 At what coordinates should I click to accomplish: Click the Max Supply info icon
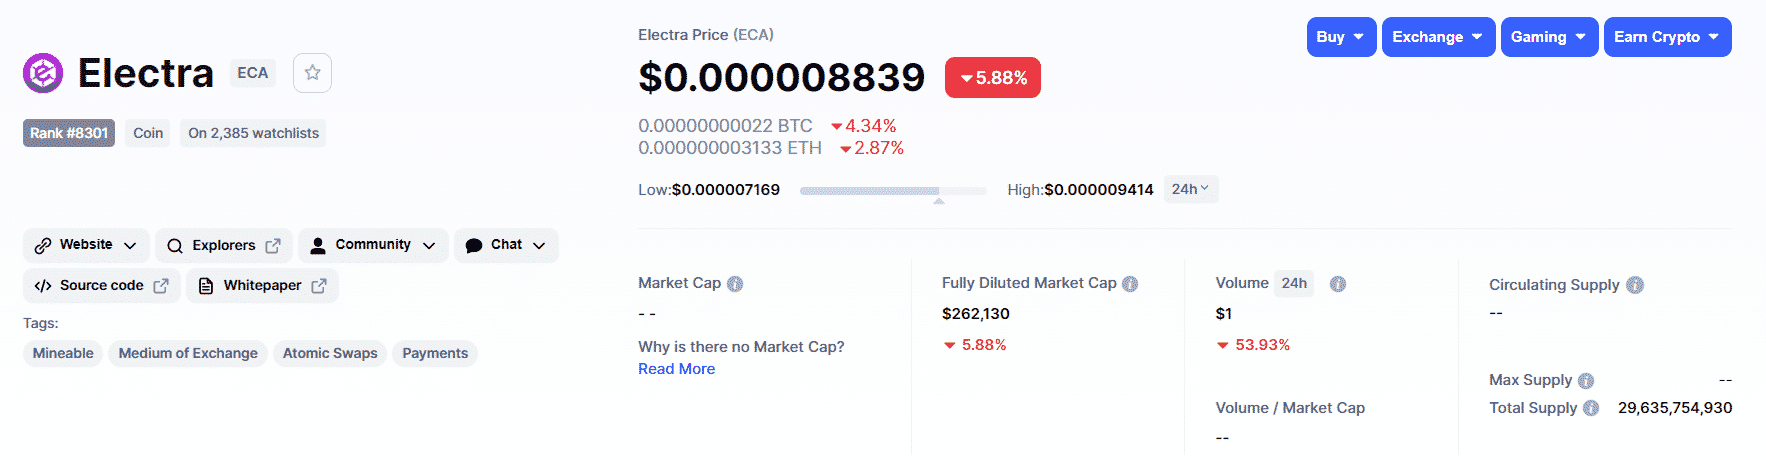point(1586,381)
